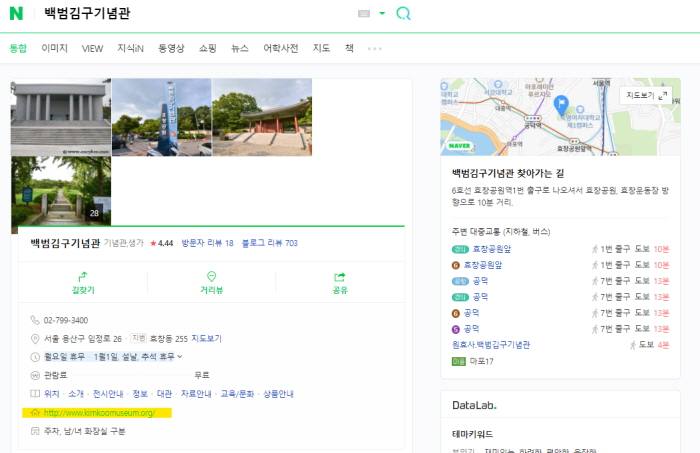Click the green Naver N logo
The width and height of the screenshot is (700, 453).
click(17, 14)
